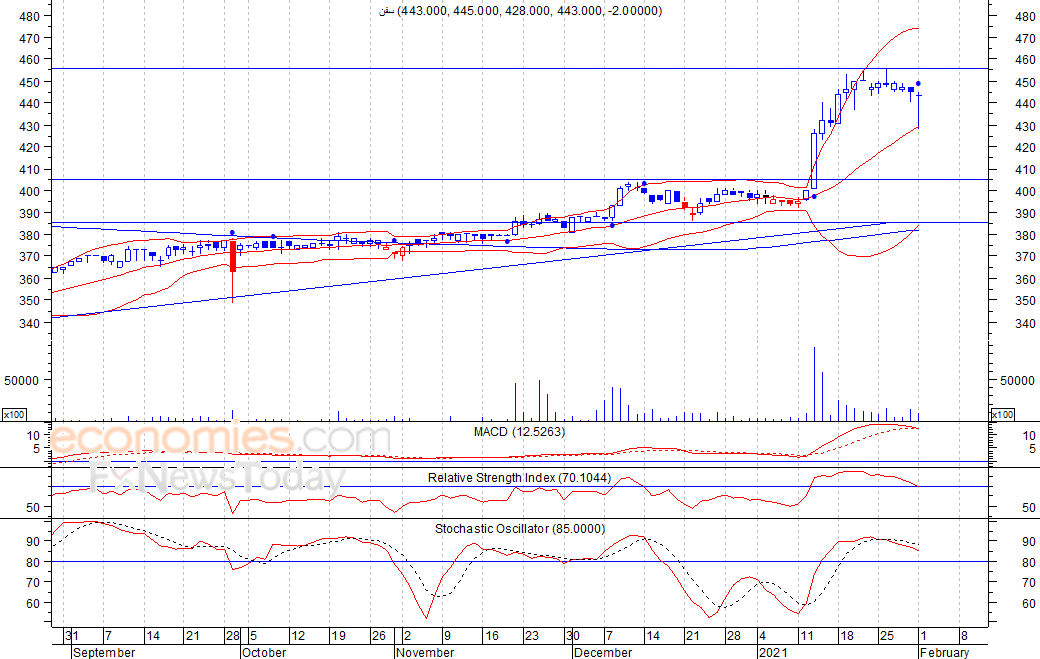Click the 460 price on left axis
1040x659 pixels.
pyautogui.click(x=29, y=59)
